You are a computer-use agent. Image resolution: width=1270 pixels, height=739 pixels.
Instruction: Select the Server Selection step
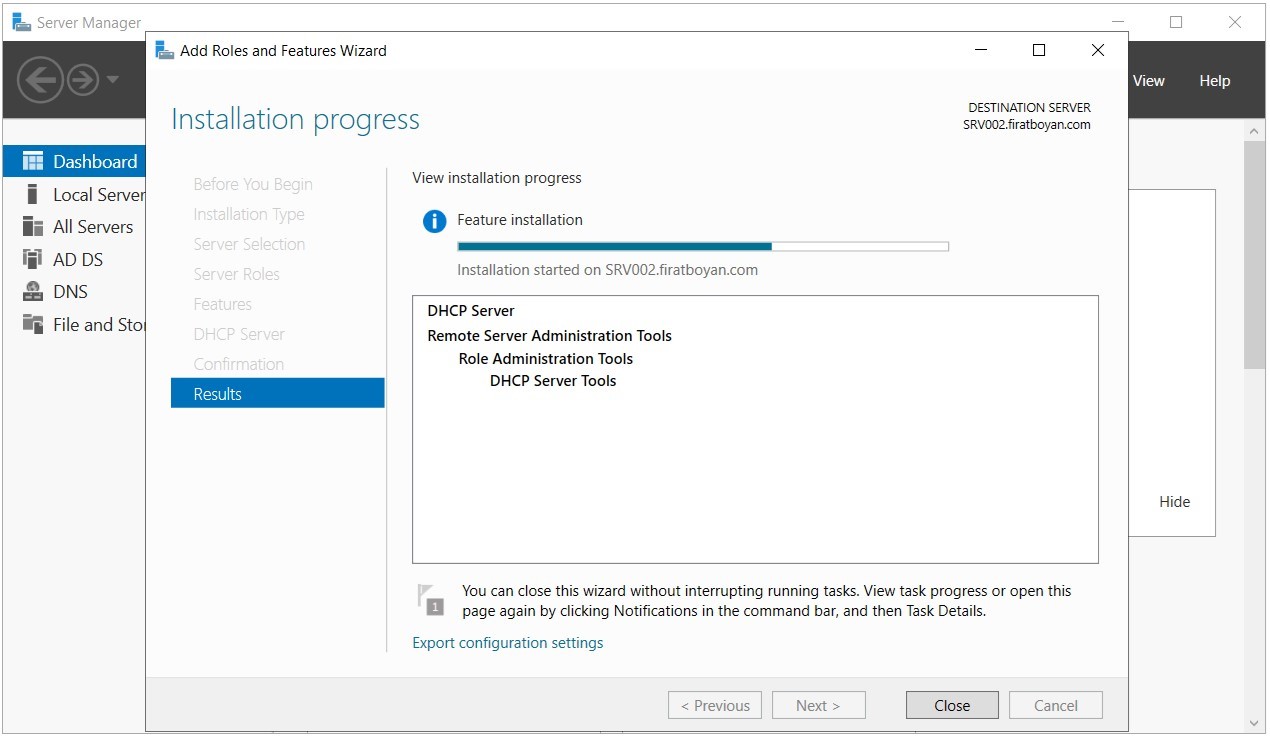[249, 244]
